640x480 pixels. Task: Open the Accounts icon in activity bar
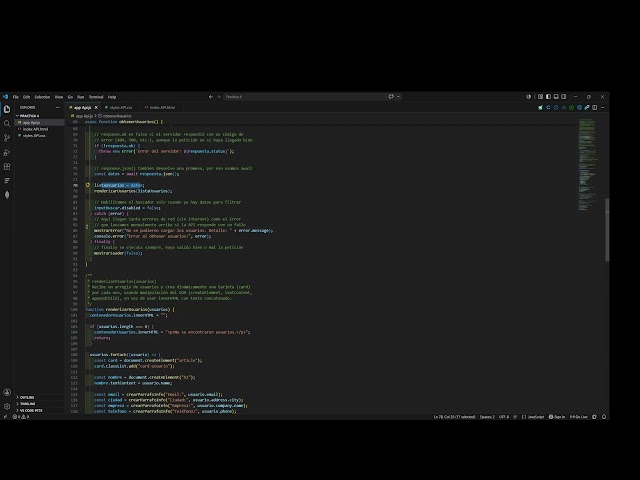(7, 392)
